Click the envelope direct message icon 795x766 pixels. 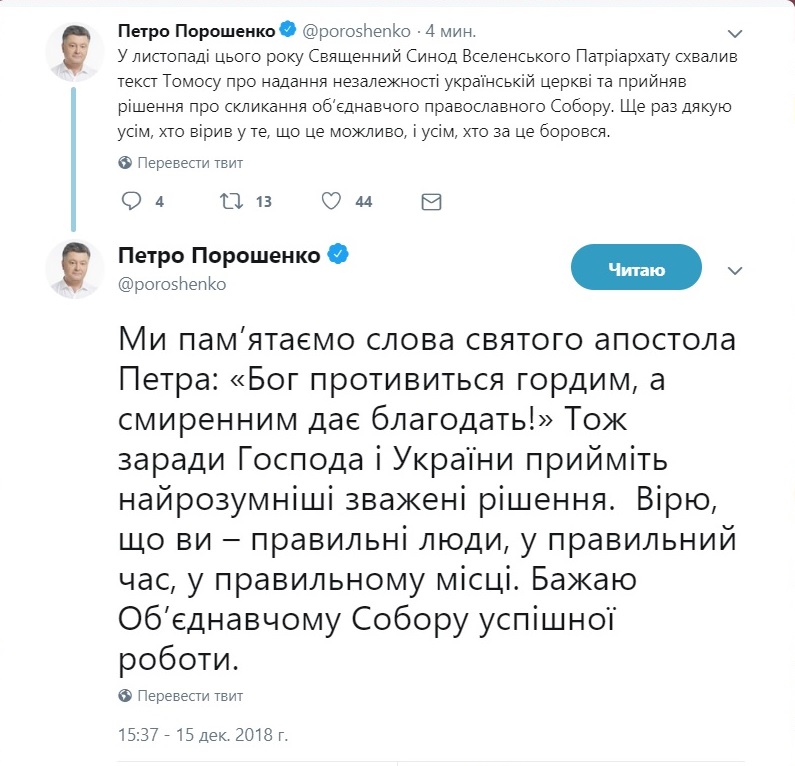click(x=431, y=201)
